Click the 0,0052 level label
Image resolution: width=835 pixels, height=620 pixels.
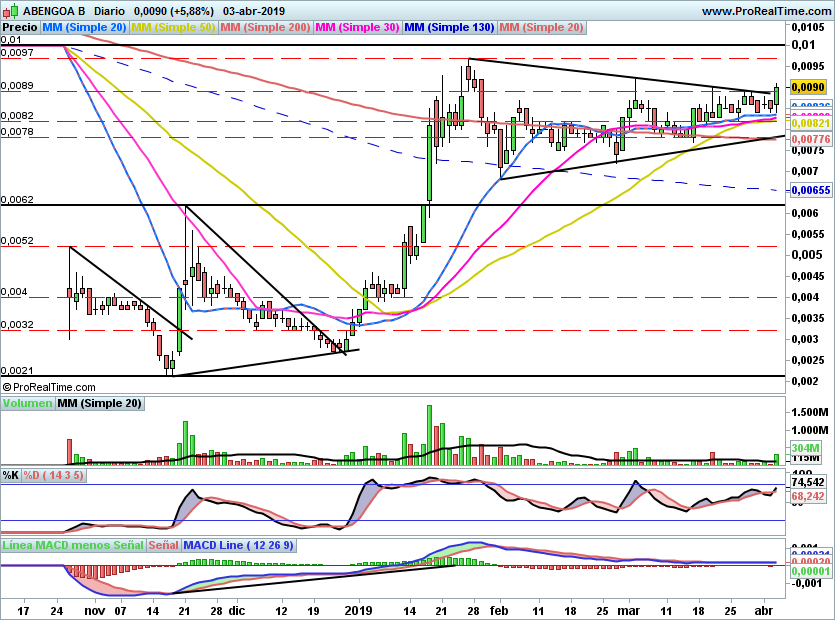pos(18,241)
